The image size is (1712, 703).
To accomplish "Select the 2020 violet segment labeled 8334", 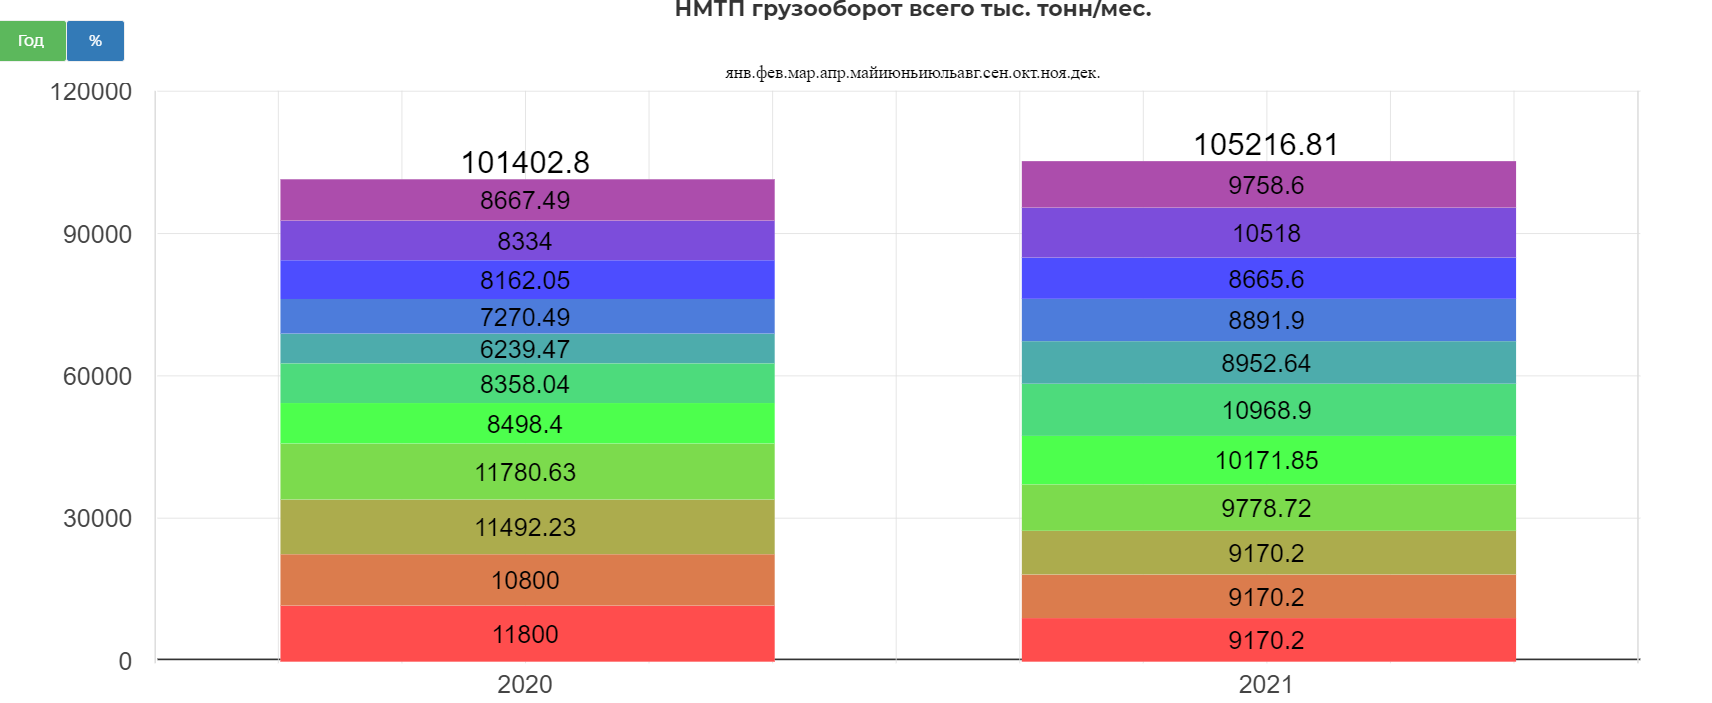I will (x=527, y=241).
